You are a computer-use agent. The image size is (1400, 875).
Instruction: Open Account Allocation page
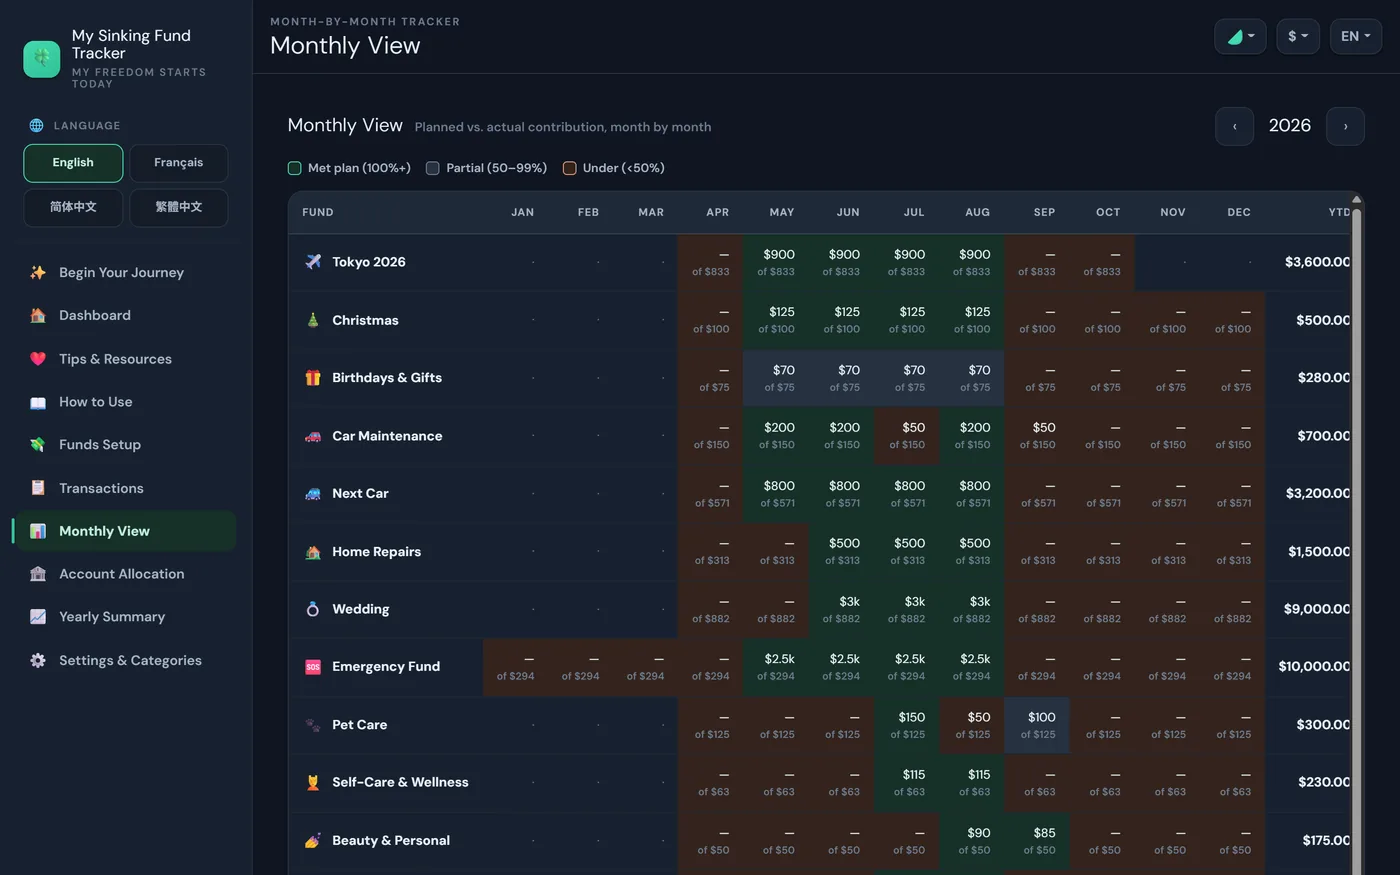point(125,574)
